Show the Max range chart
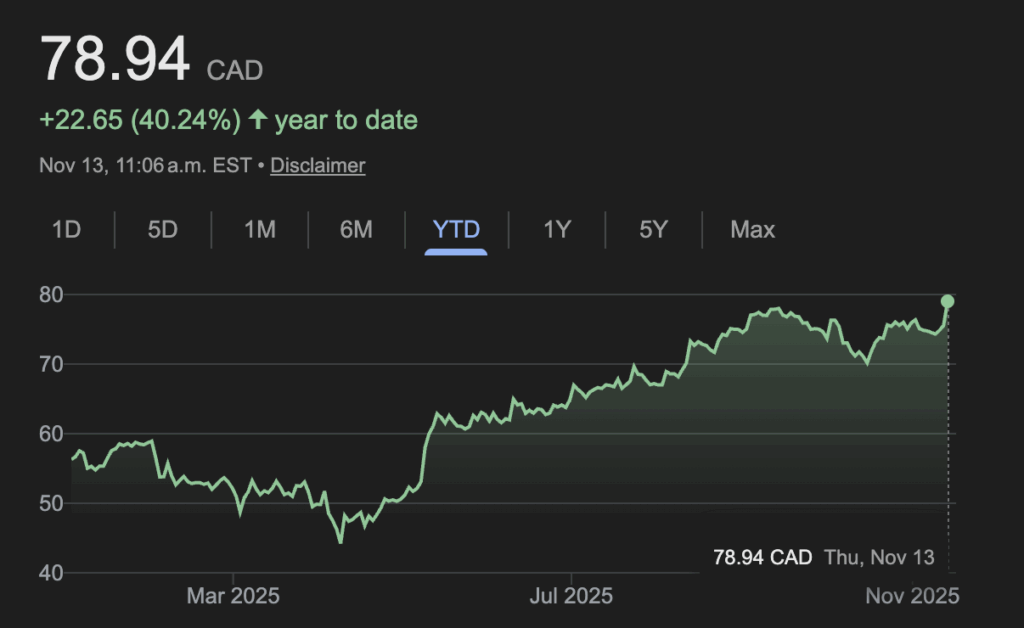This screenshot has height=628, width=1024. (752, 230)
